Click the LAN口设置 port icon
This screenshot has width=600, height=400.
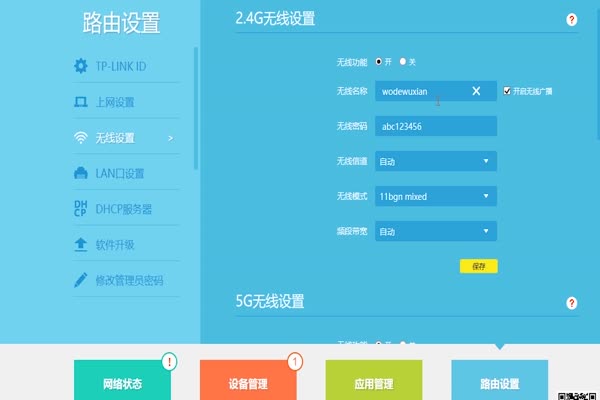[80, 173]
